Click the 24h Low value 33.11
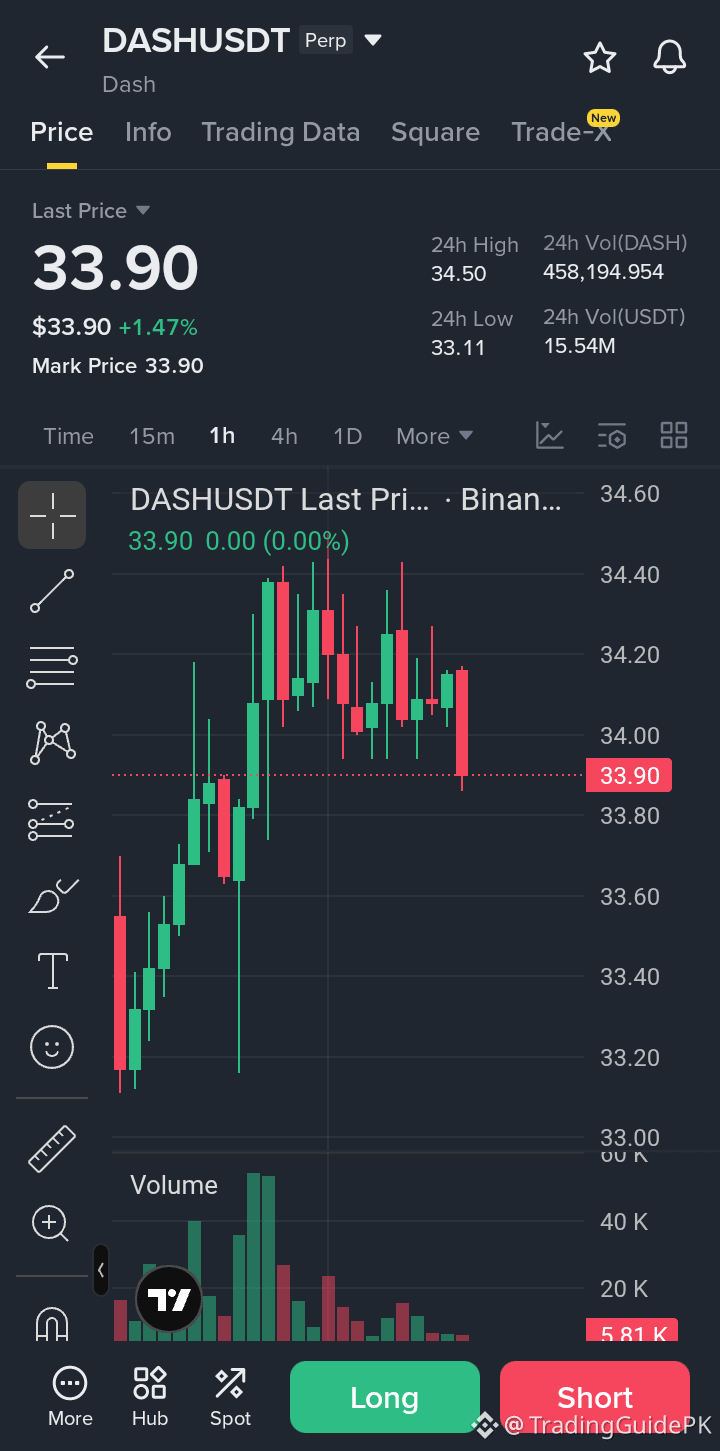The height and width of the screenshot is (1451, 720). (458, 348)
